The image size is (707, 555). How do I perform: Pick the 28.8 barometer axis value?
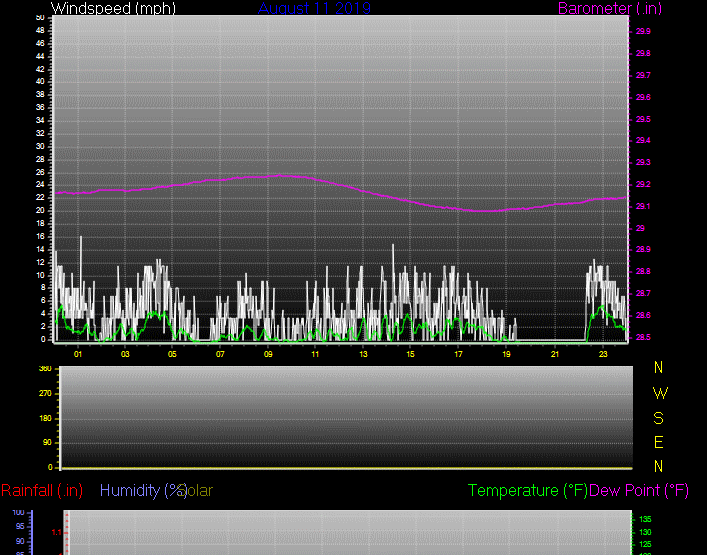[643, 271]
